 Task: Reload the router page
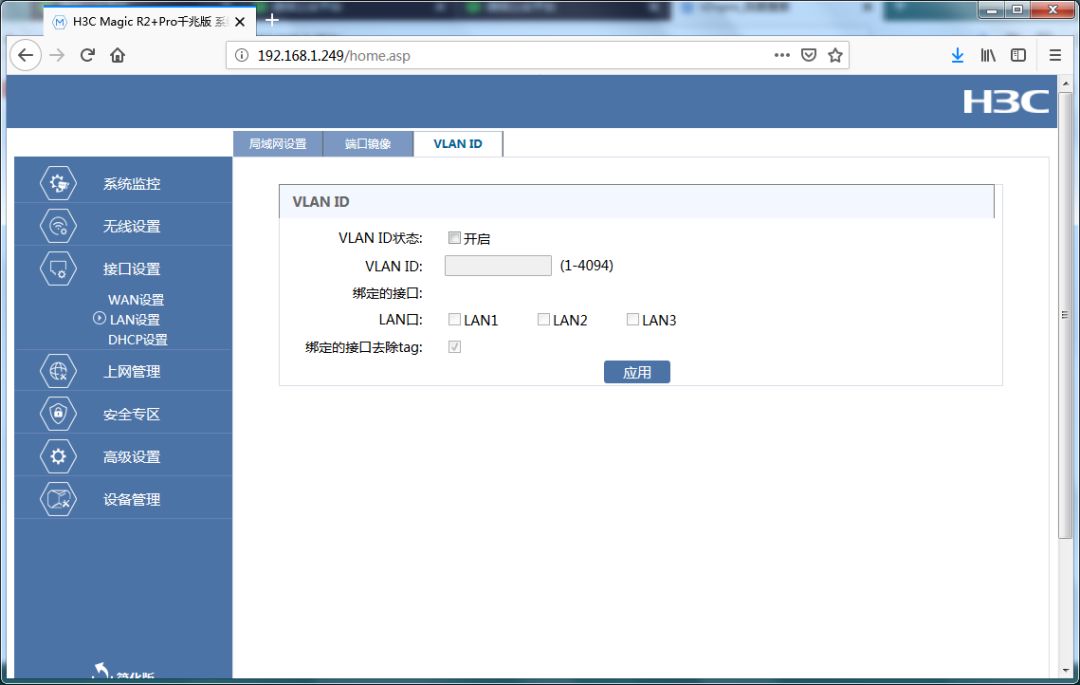point(87,55)
